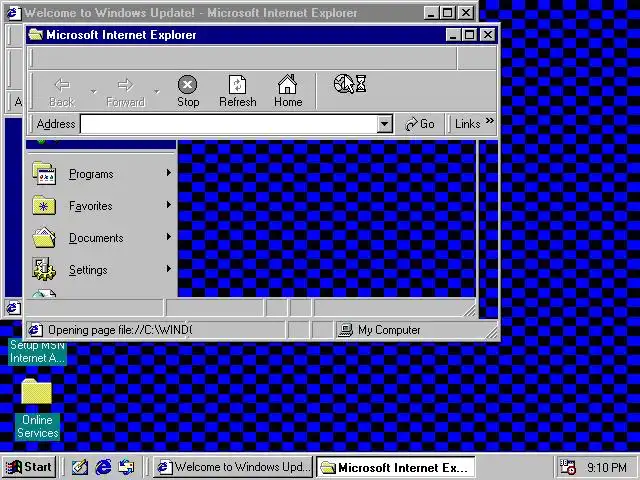Close the front Microsoft Internet Explorer window
Screen dimensions: 640x480
pyautogui.click(x=488, y=35)
